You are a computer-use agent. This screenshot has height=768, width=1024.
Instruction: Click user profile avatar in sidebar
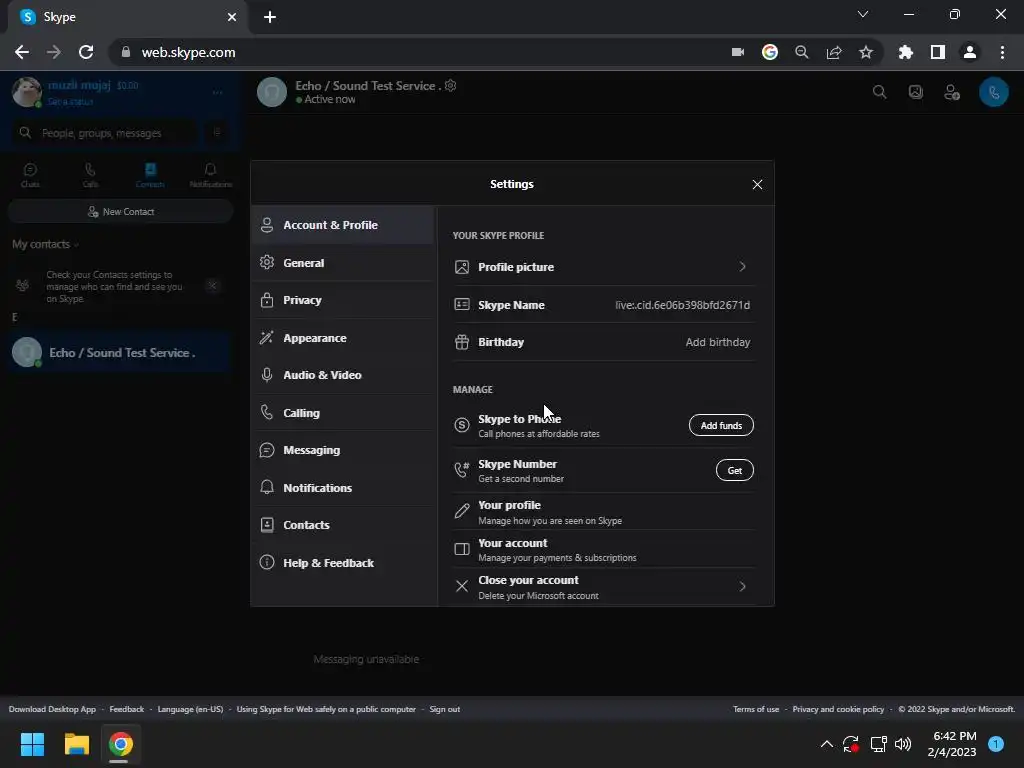click(27, 92)
